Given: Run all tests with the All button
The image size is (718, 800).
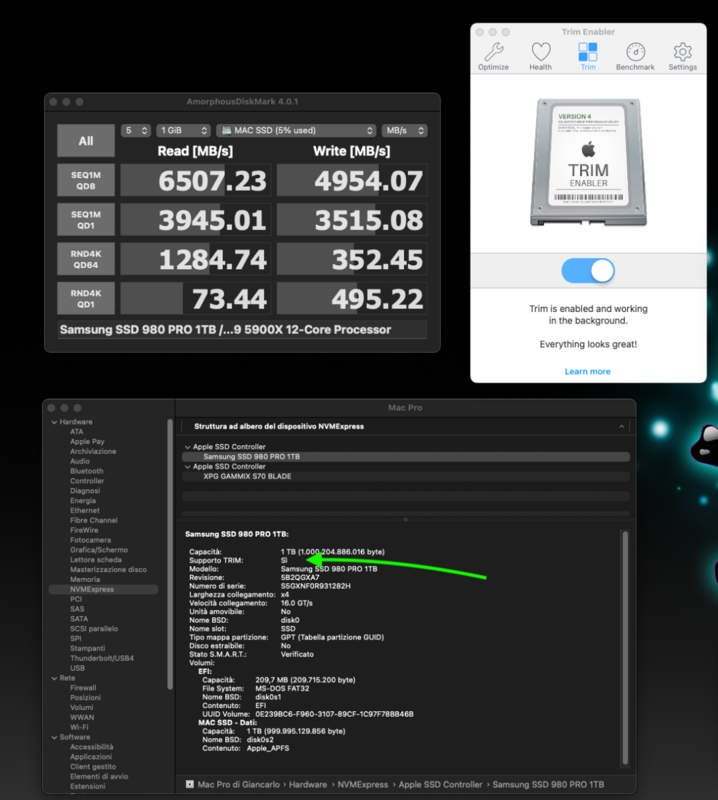Looking at the screenshot, I should tap(86, 141).
